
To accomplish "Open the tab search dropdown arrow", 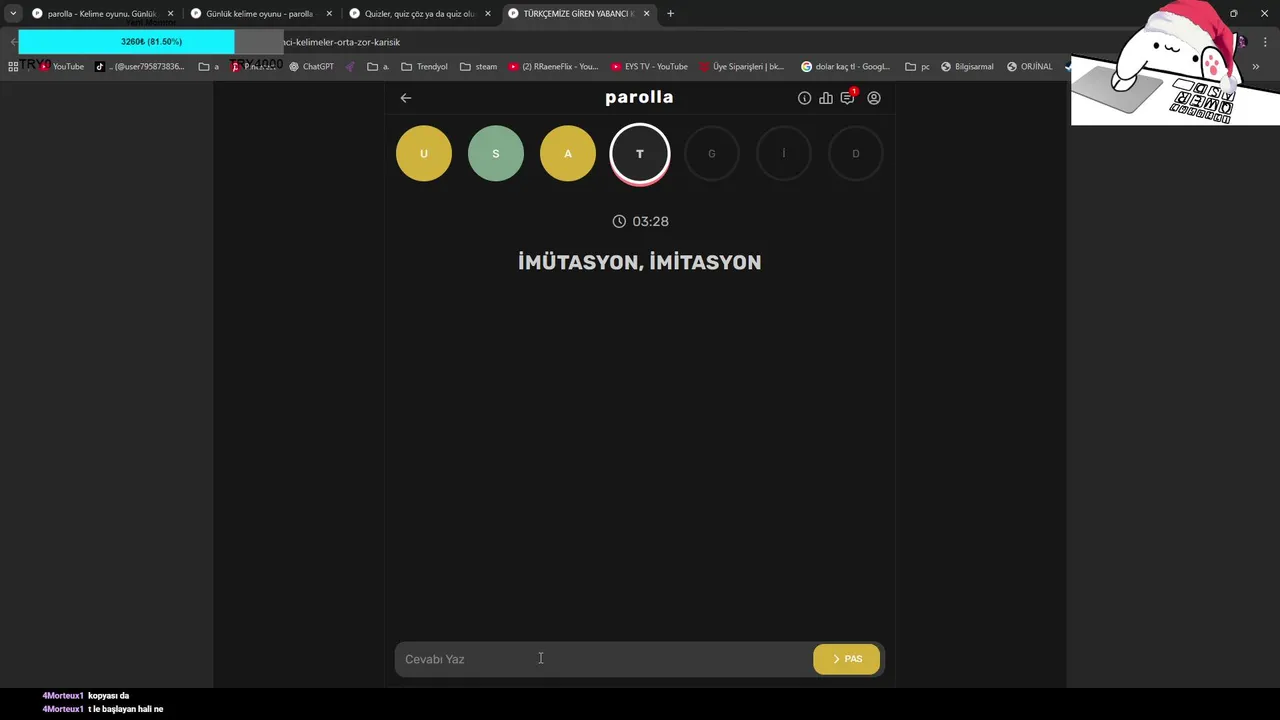I will [x=13, y=13].
